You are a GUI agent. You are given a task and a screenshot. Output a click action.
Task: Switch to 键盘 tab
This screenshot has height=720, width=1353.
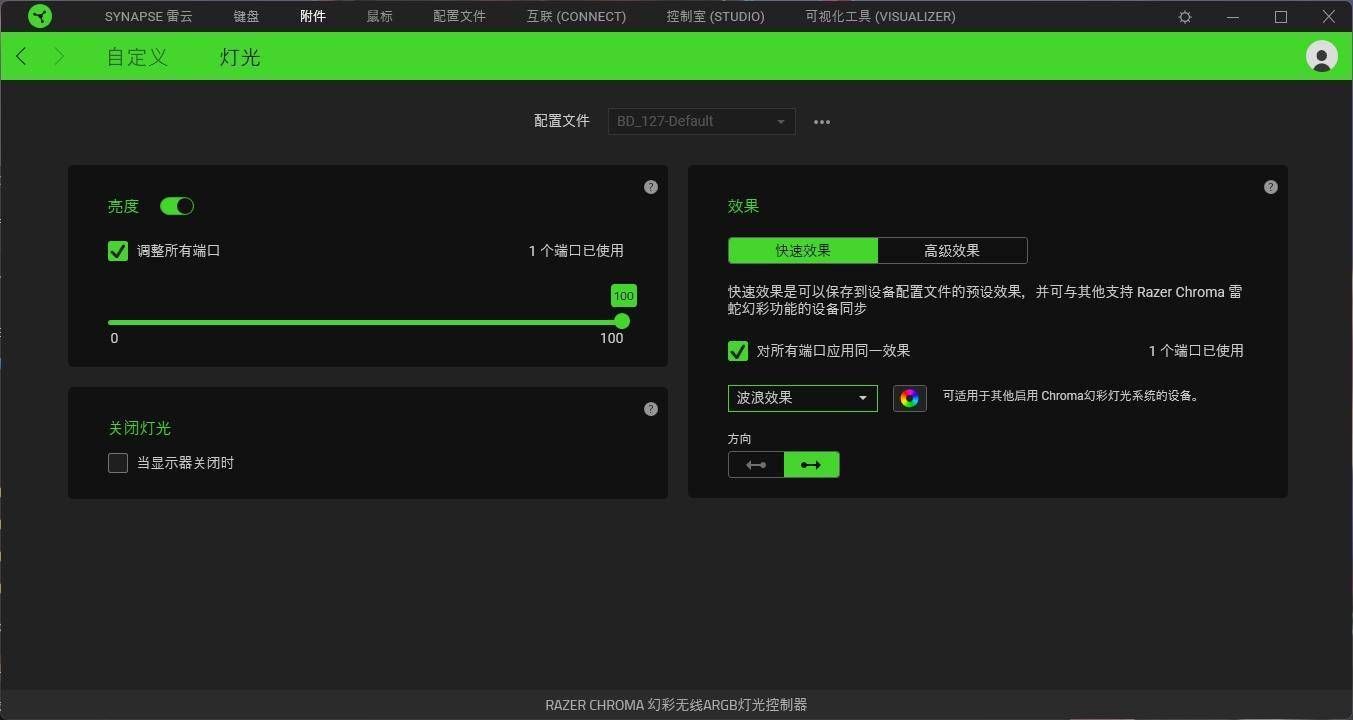[x=246, y=17]
